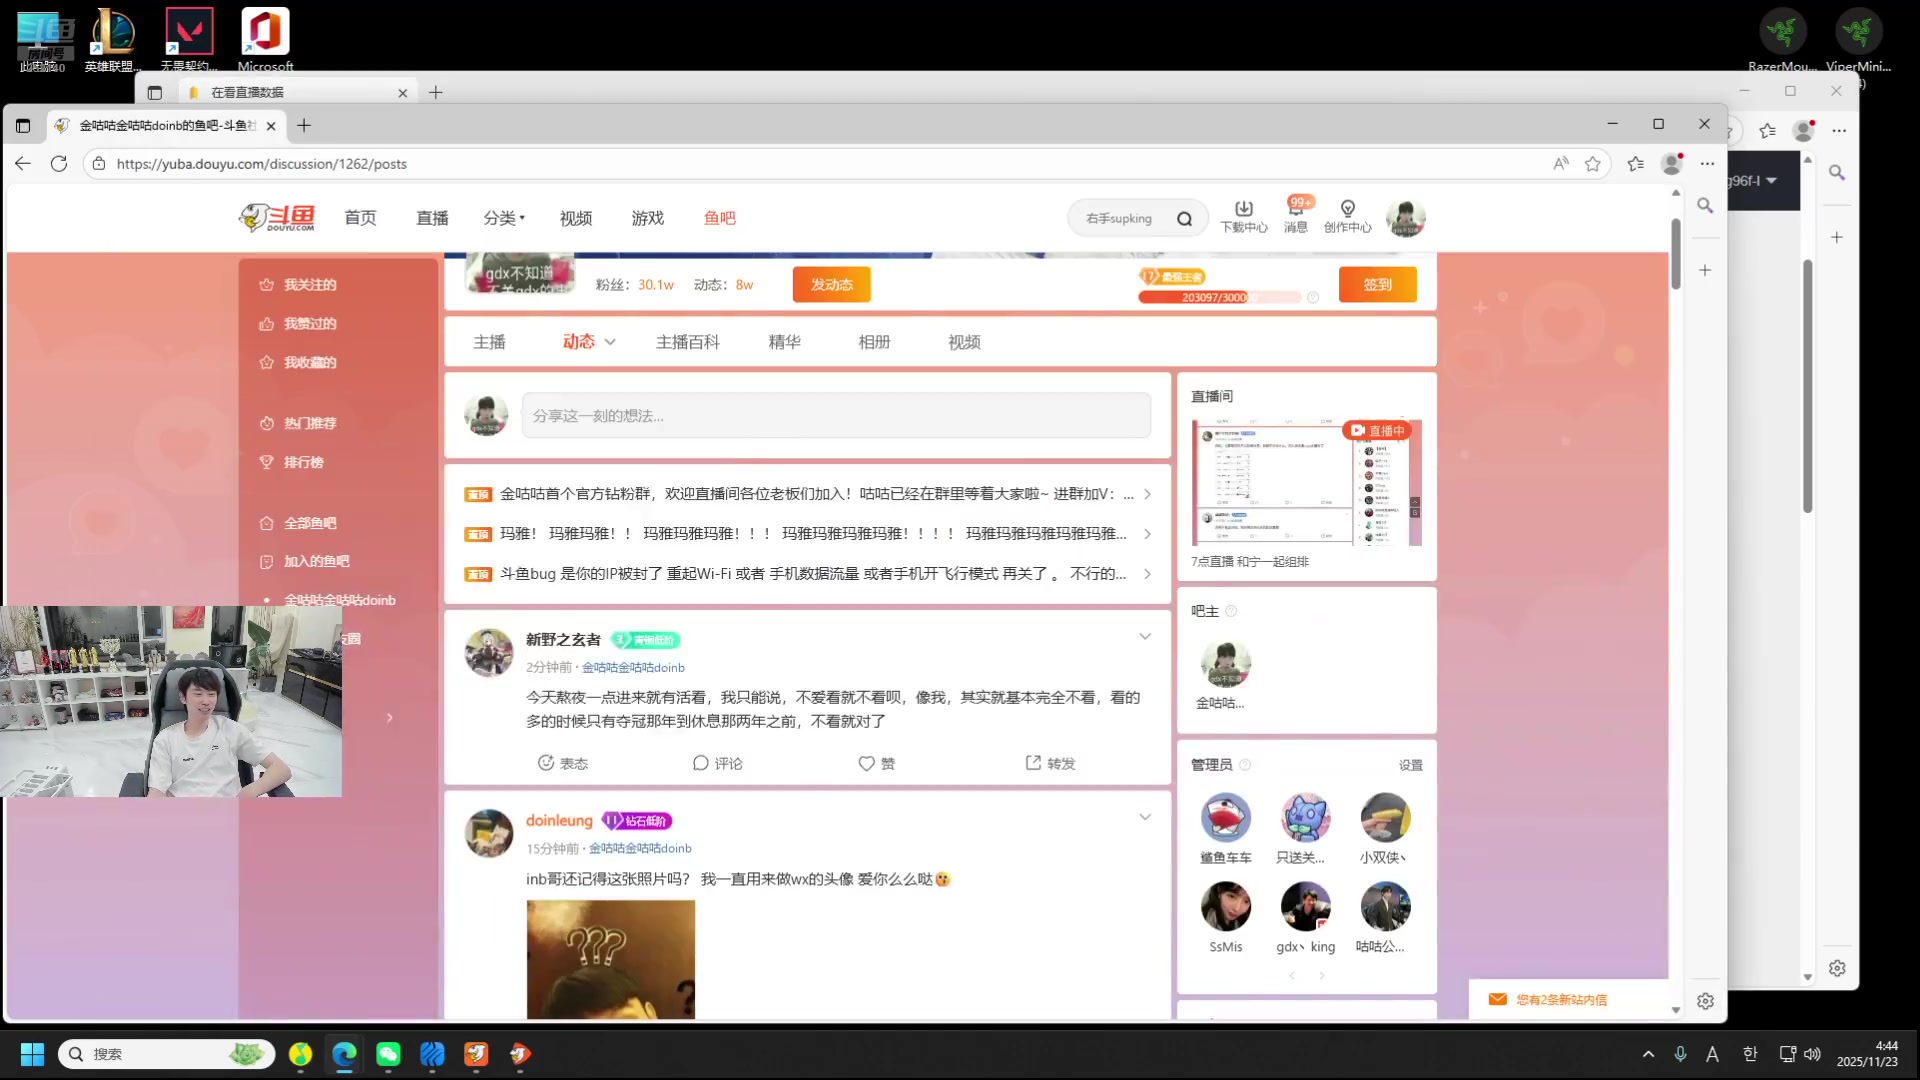Select the Edge browser icon in the taskbar
The image size is (1920, 1080).
tap(344, 1054)
